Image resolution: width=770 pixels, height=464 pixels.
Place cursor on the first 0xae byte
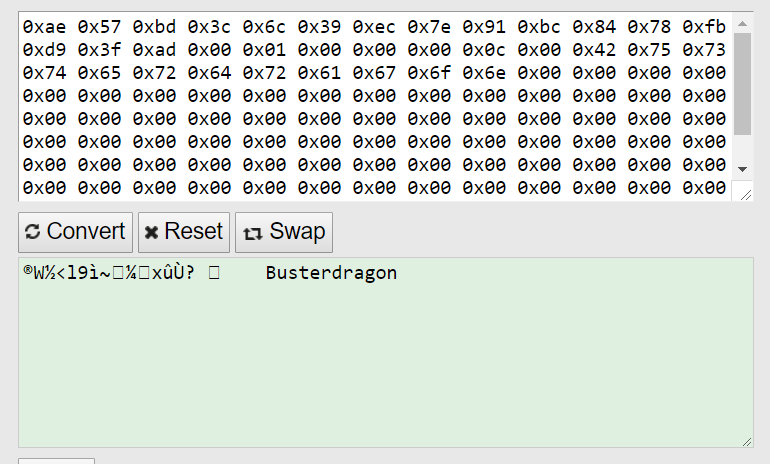(x=44, y=27)
